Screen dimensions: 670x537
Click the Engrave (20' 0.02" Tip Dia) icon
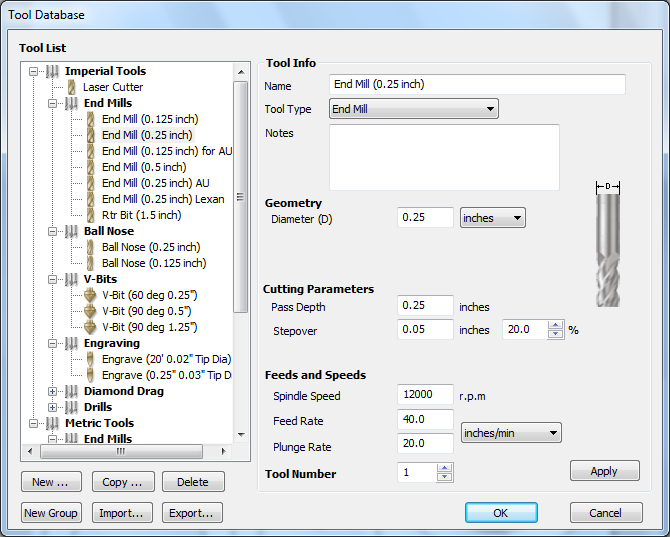click(90, 359)
